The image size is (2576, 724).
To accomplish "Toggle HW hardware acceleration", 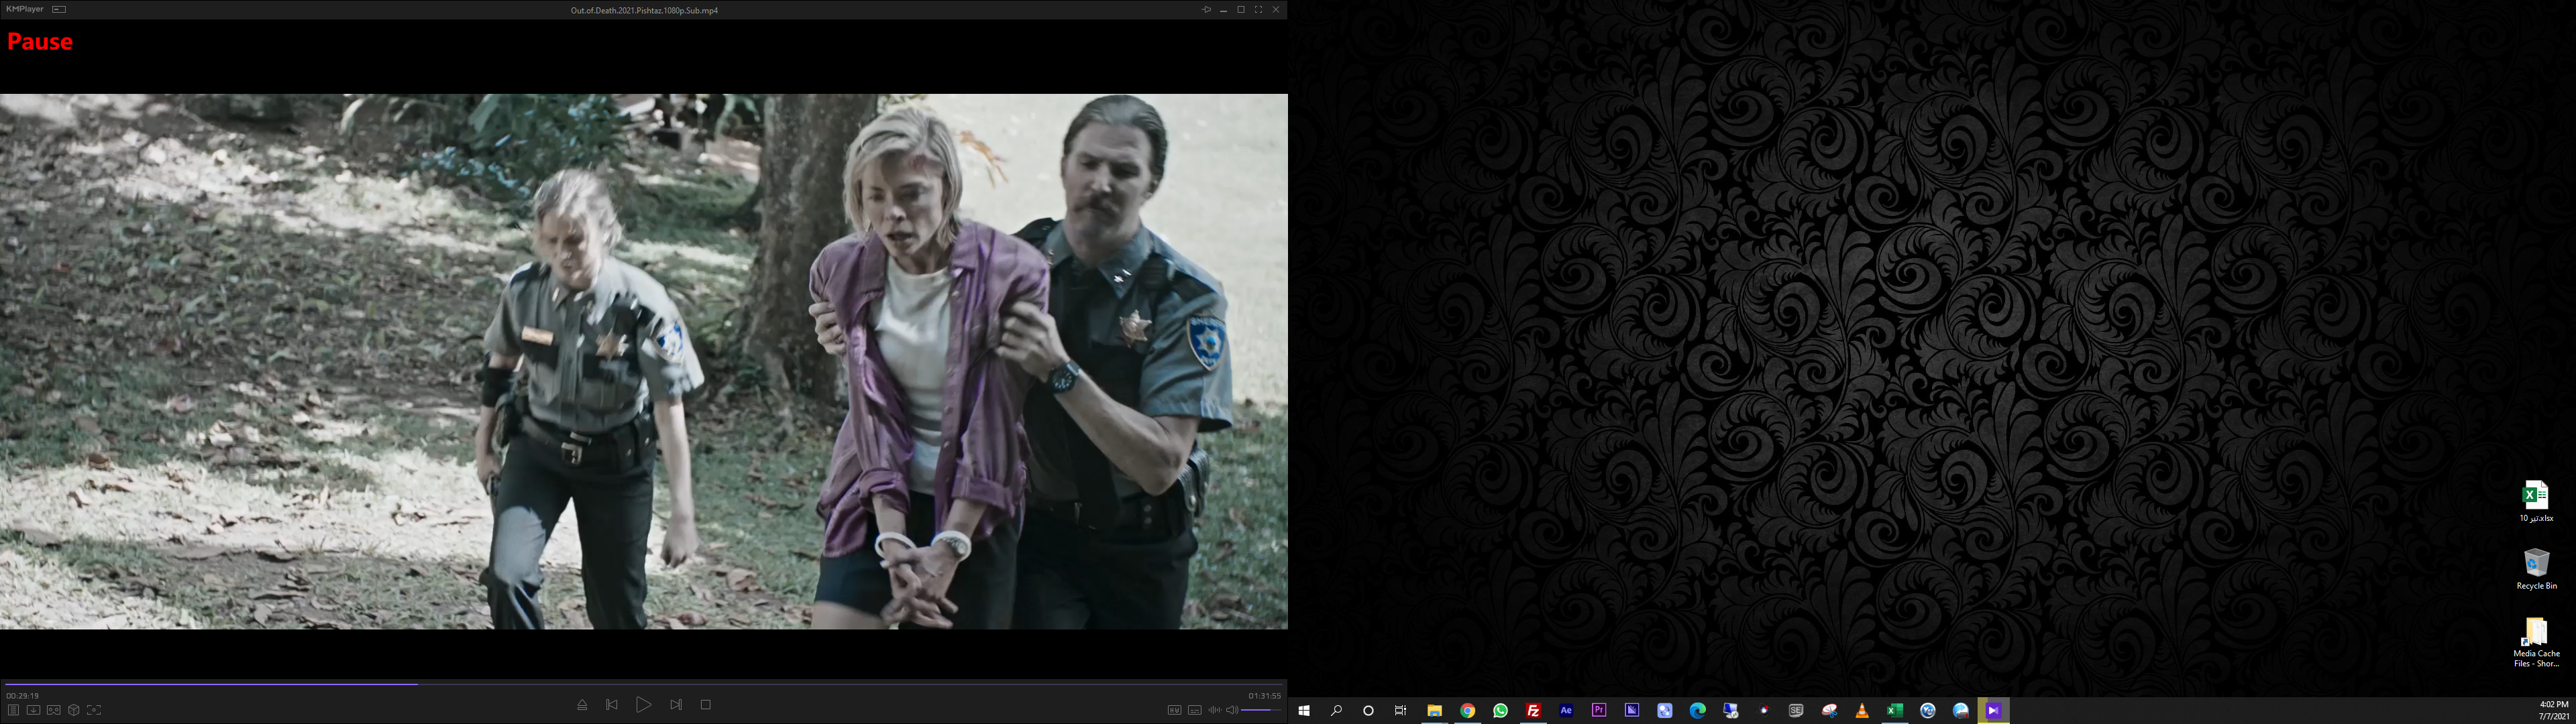I will pyautogui.click(x=1174, y=710).
